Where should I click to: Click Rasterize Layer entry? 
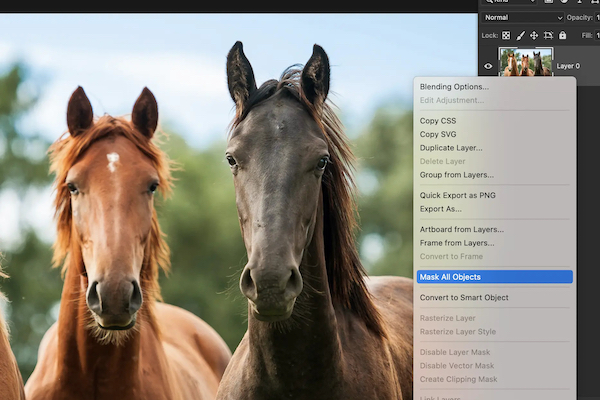coord(447,318)
